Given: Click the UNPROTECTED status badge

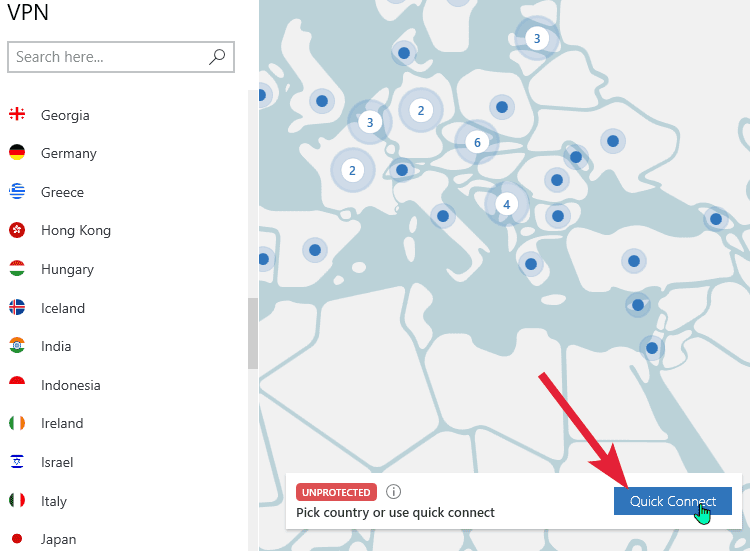Looking at the screenshot, I should (x=336, y=492).
